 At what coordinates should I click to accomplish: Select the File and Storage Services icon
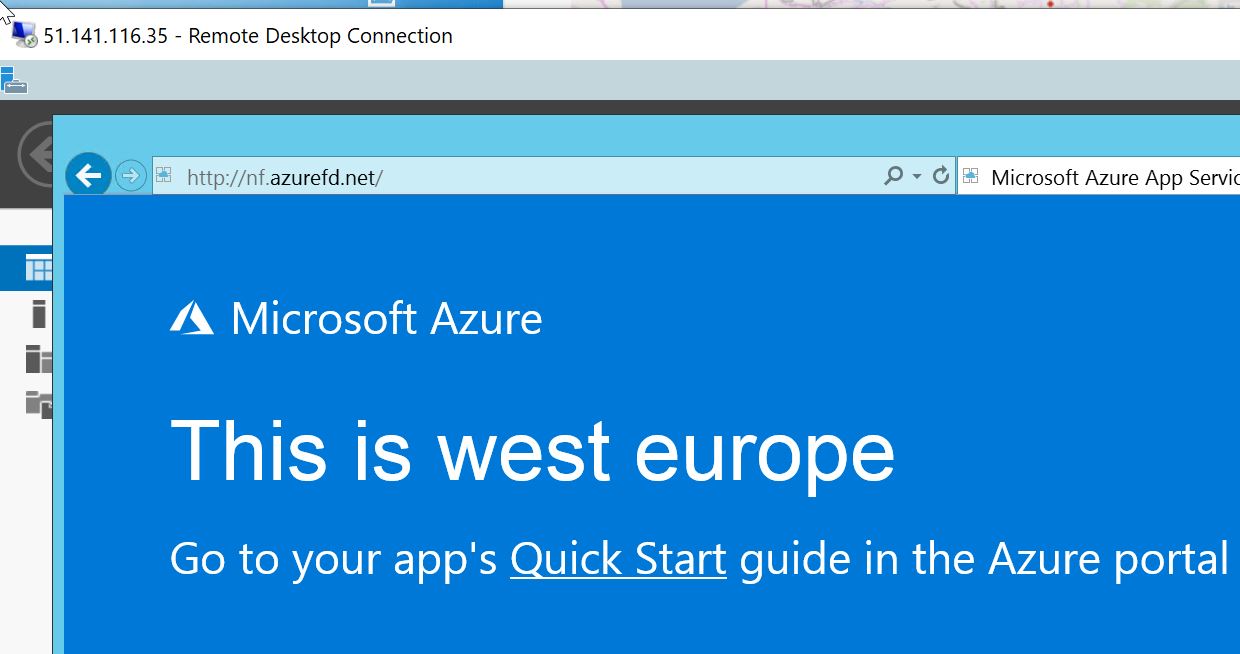click(39, 403)
